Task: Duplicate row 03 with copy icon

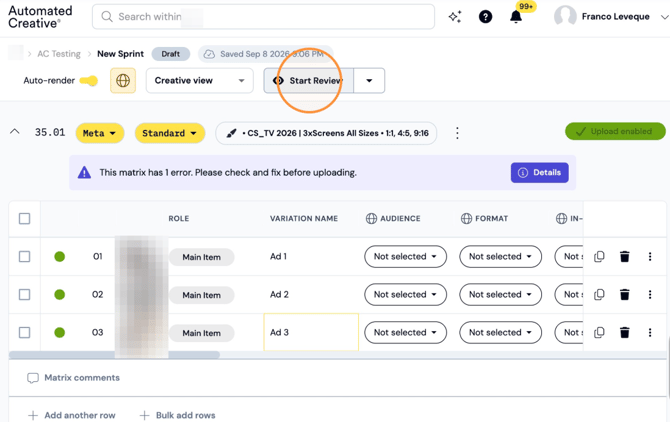Action: (599, 332)
